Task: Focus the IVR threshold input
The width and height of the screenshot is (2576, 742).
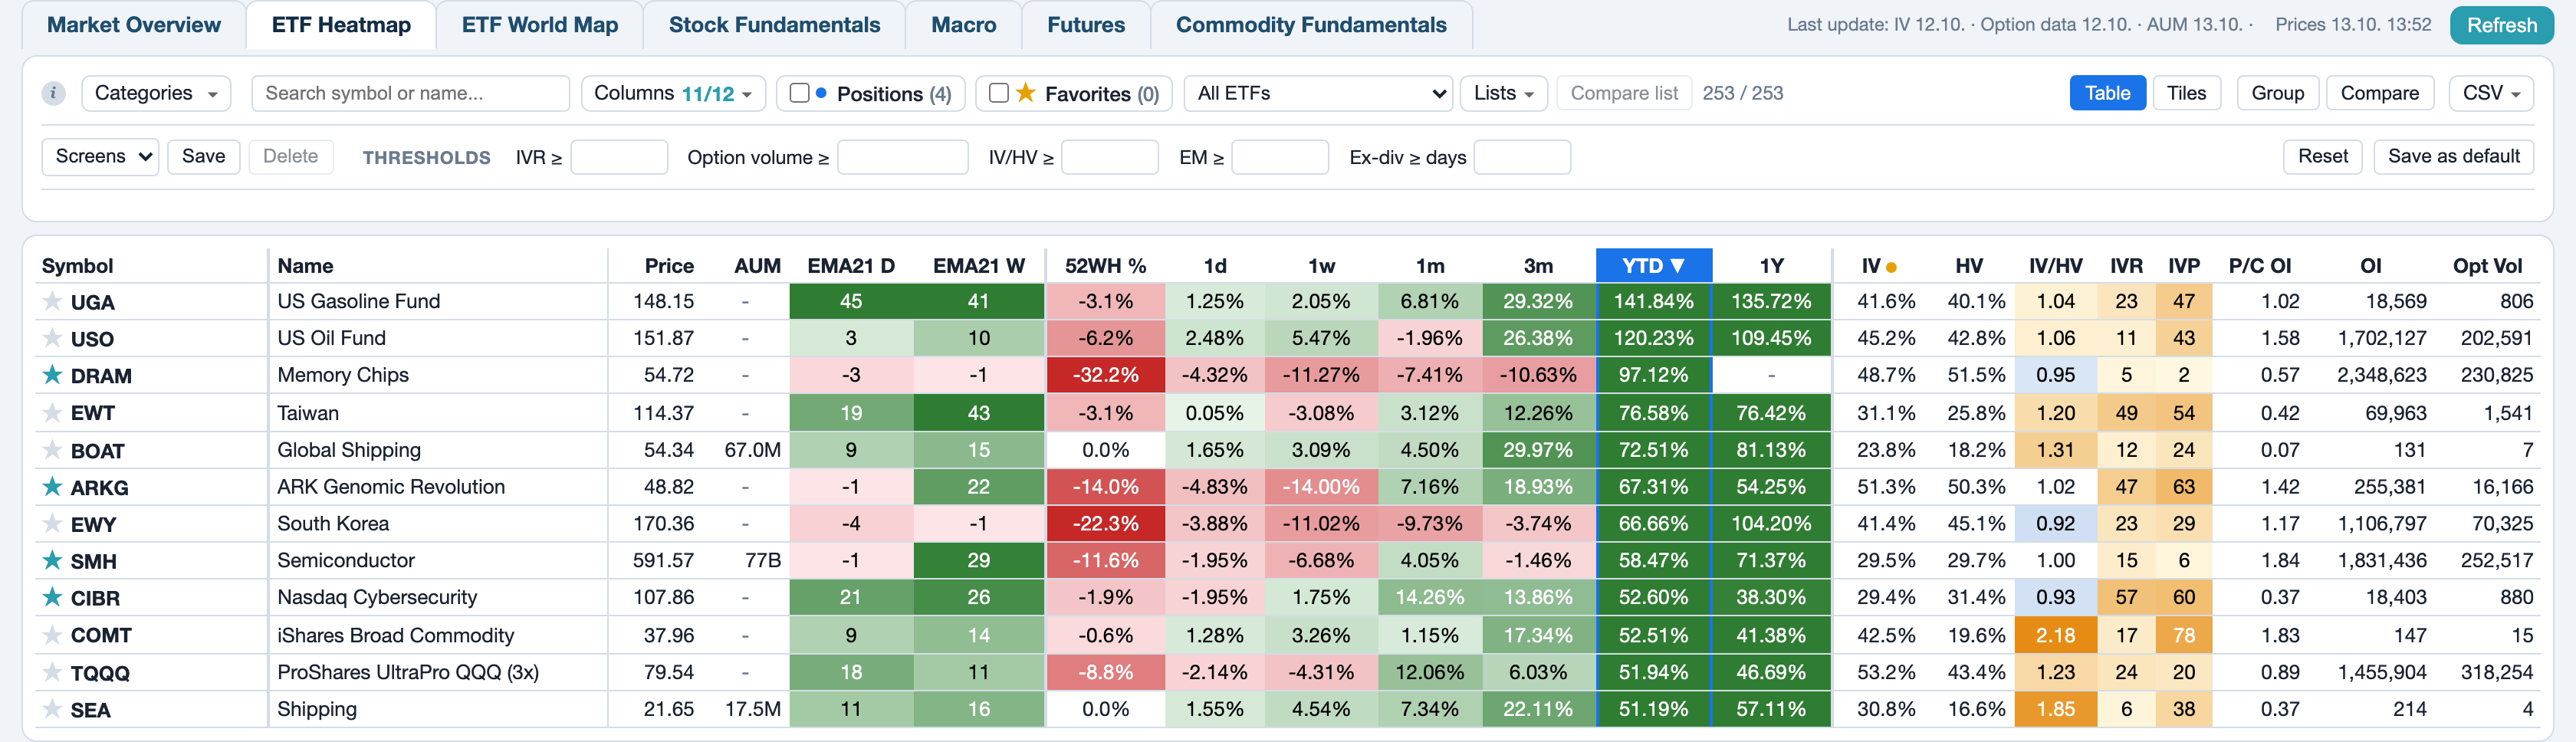Action: click(619, 157)
